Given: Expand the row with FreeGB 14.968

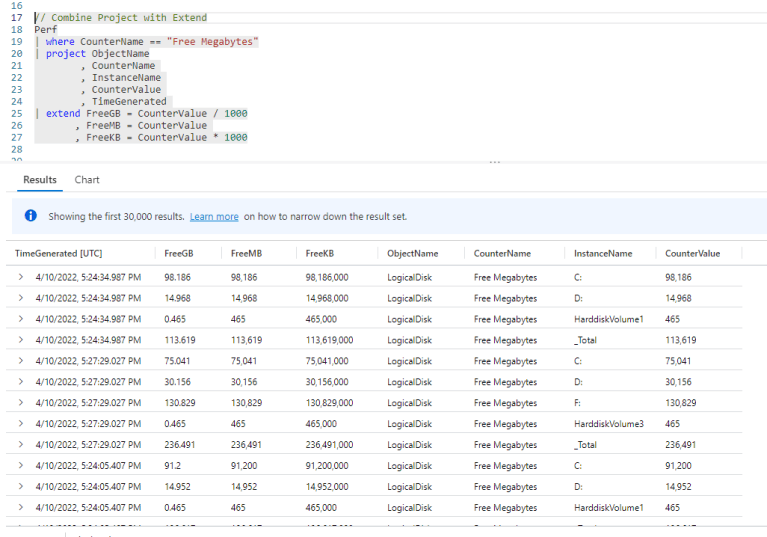Looking at the screenshot, I should [21, 298].
